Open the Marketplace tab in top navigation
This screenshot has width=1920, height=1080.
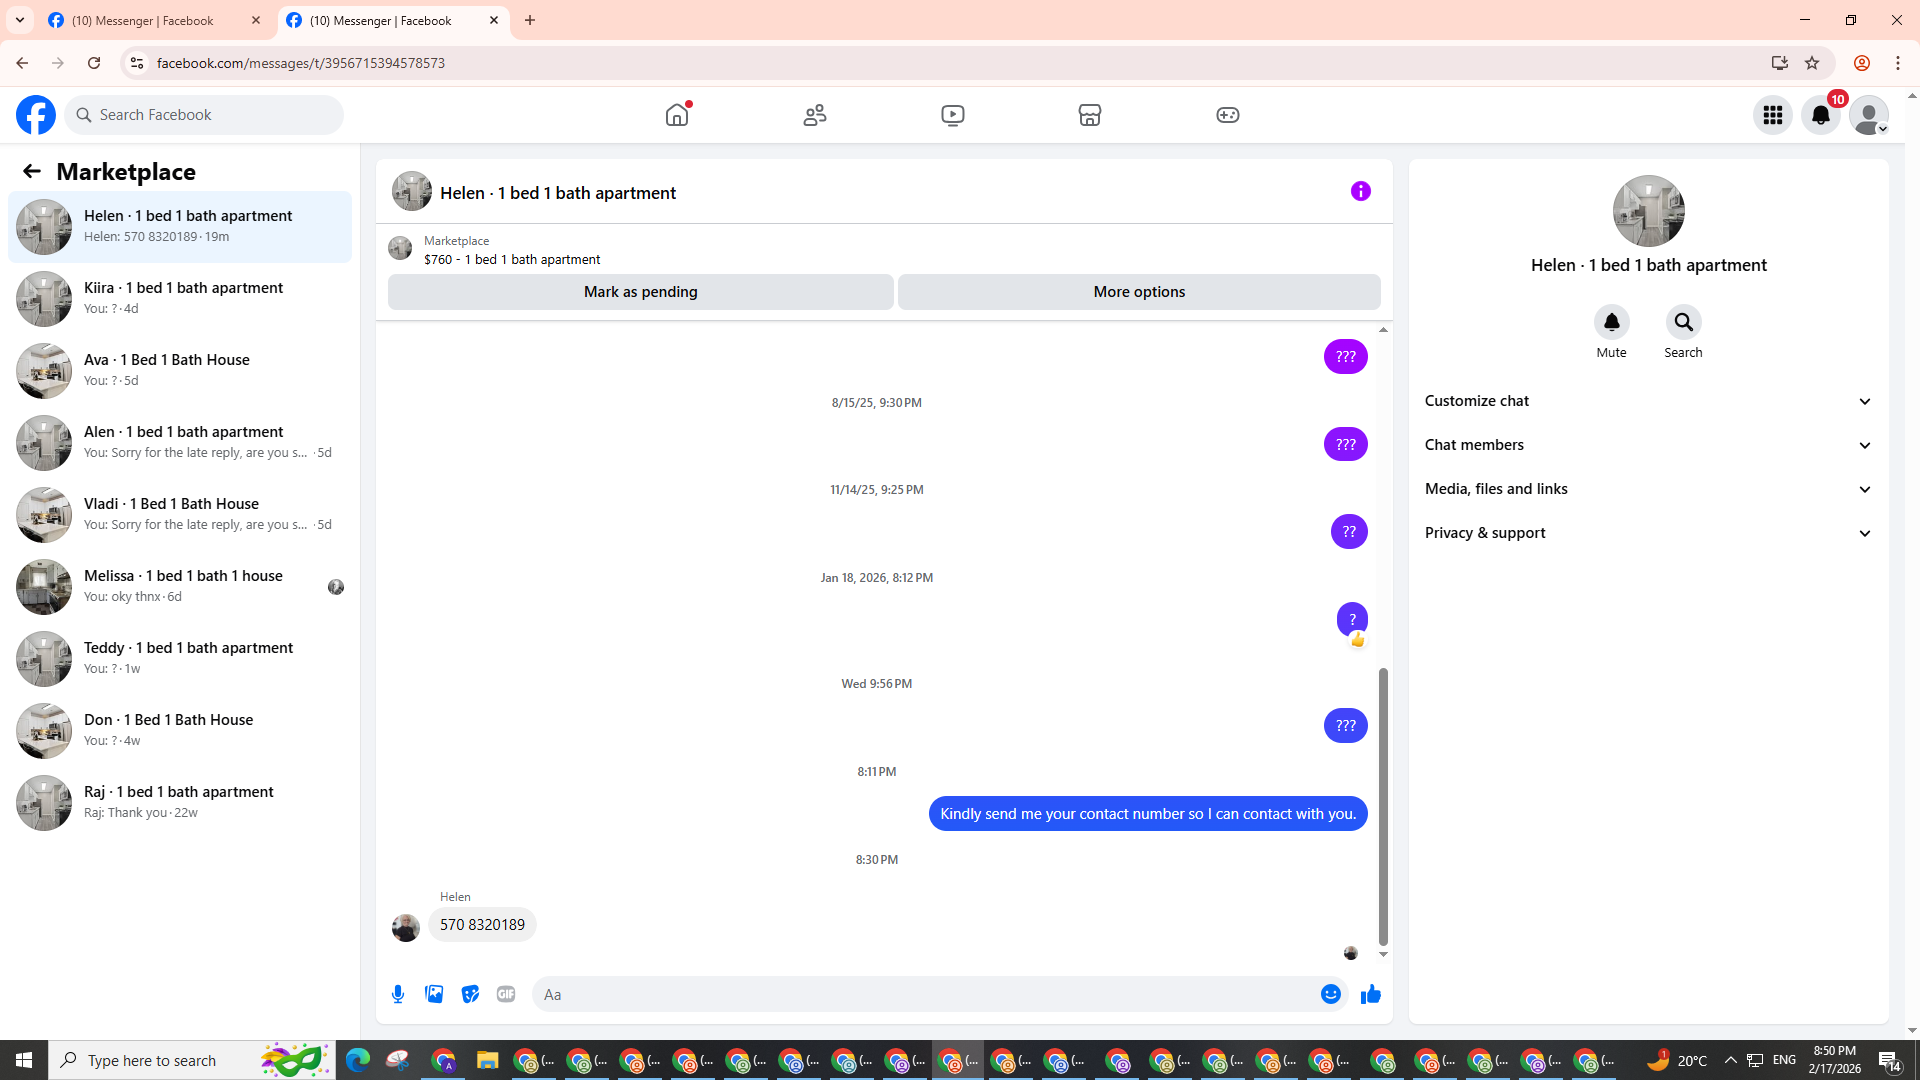pyautogui.click(x=1089, y=115)
